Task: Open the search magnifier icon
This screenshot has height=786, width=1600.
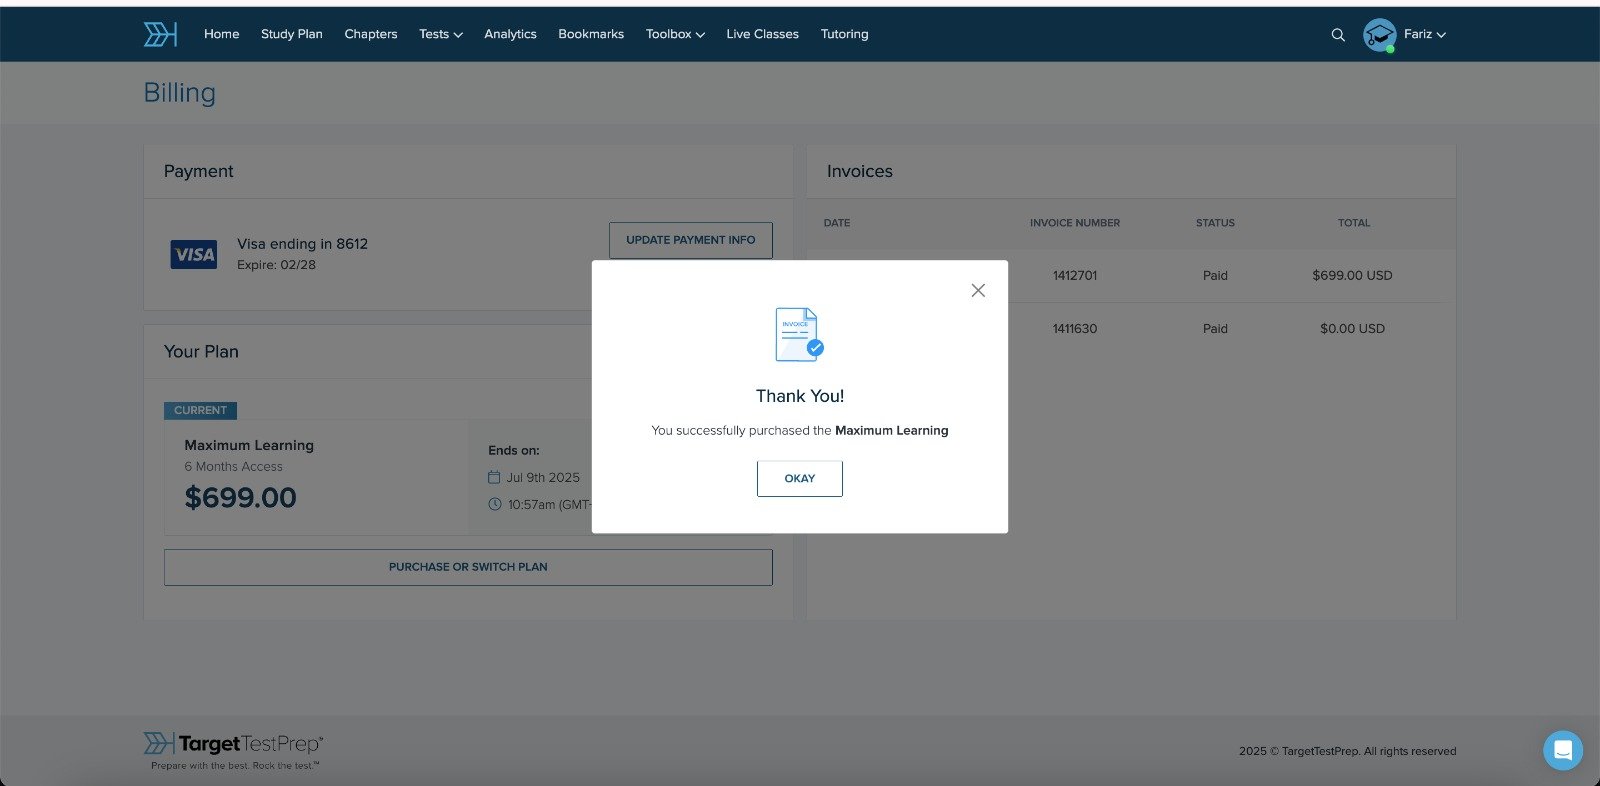Action: (x=1338, y=35)
